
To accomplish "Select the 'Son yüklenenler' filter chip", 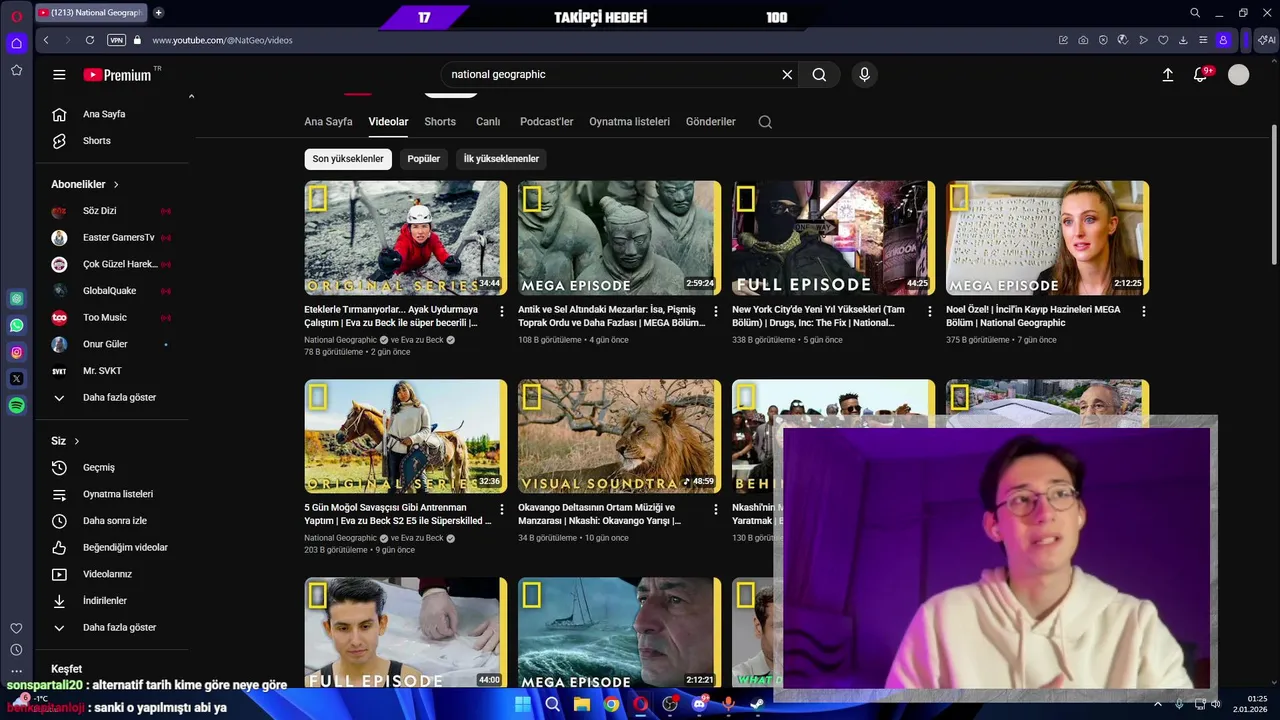I will [x=348, y=159].
